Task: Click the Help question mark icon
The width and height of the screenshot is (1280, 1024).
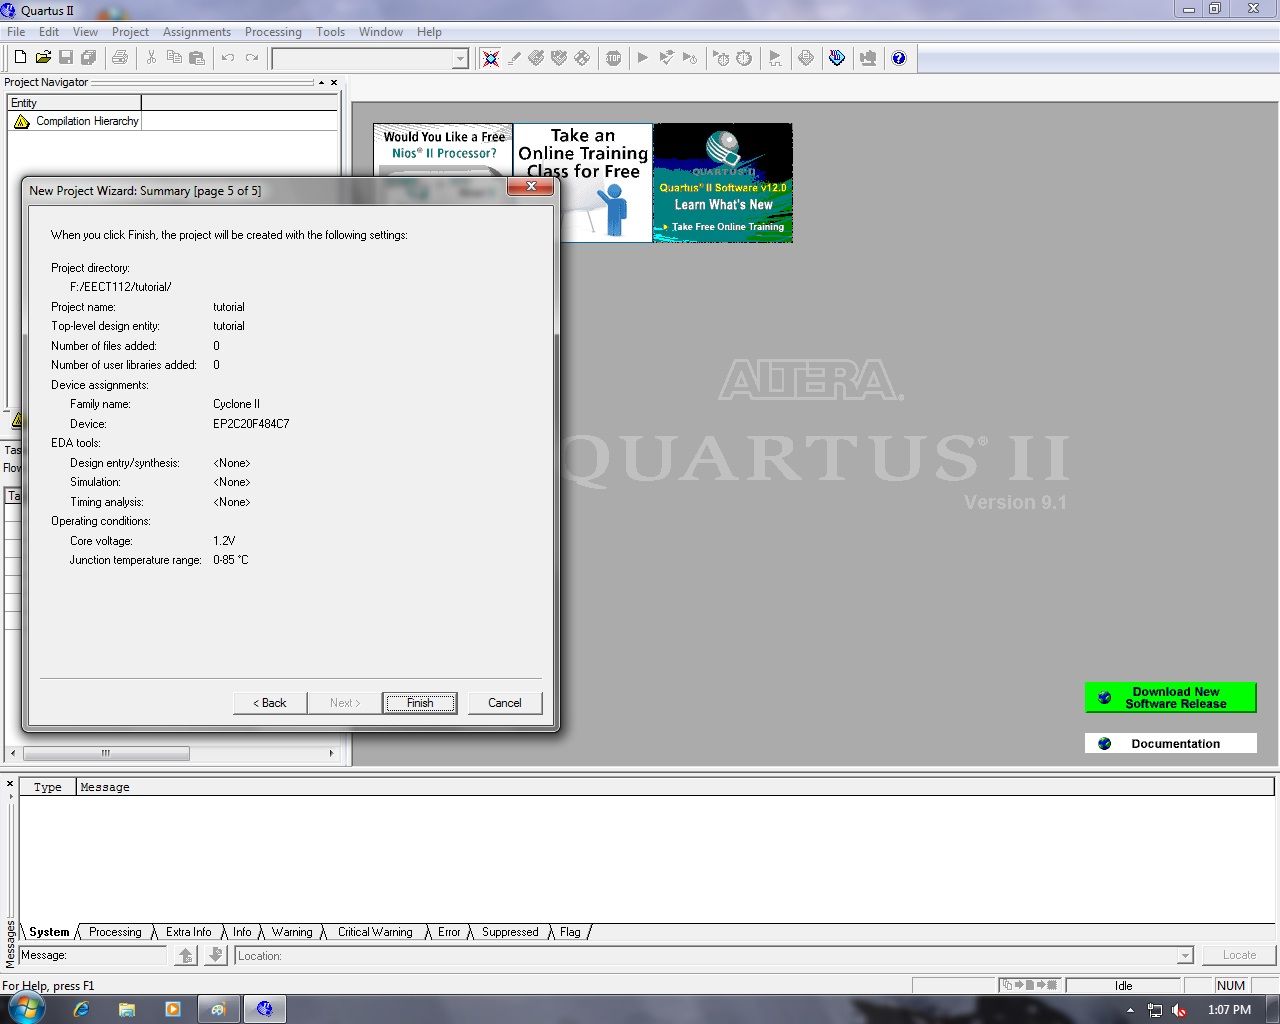Action: [899, 57]
